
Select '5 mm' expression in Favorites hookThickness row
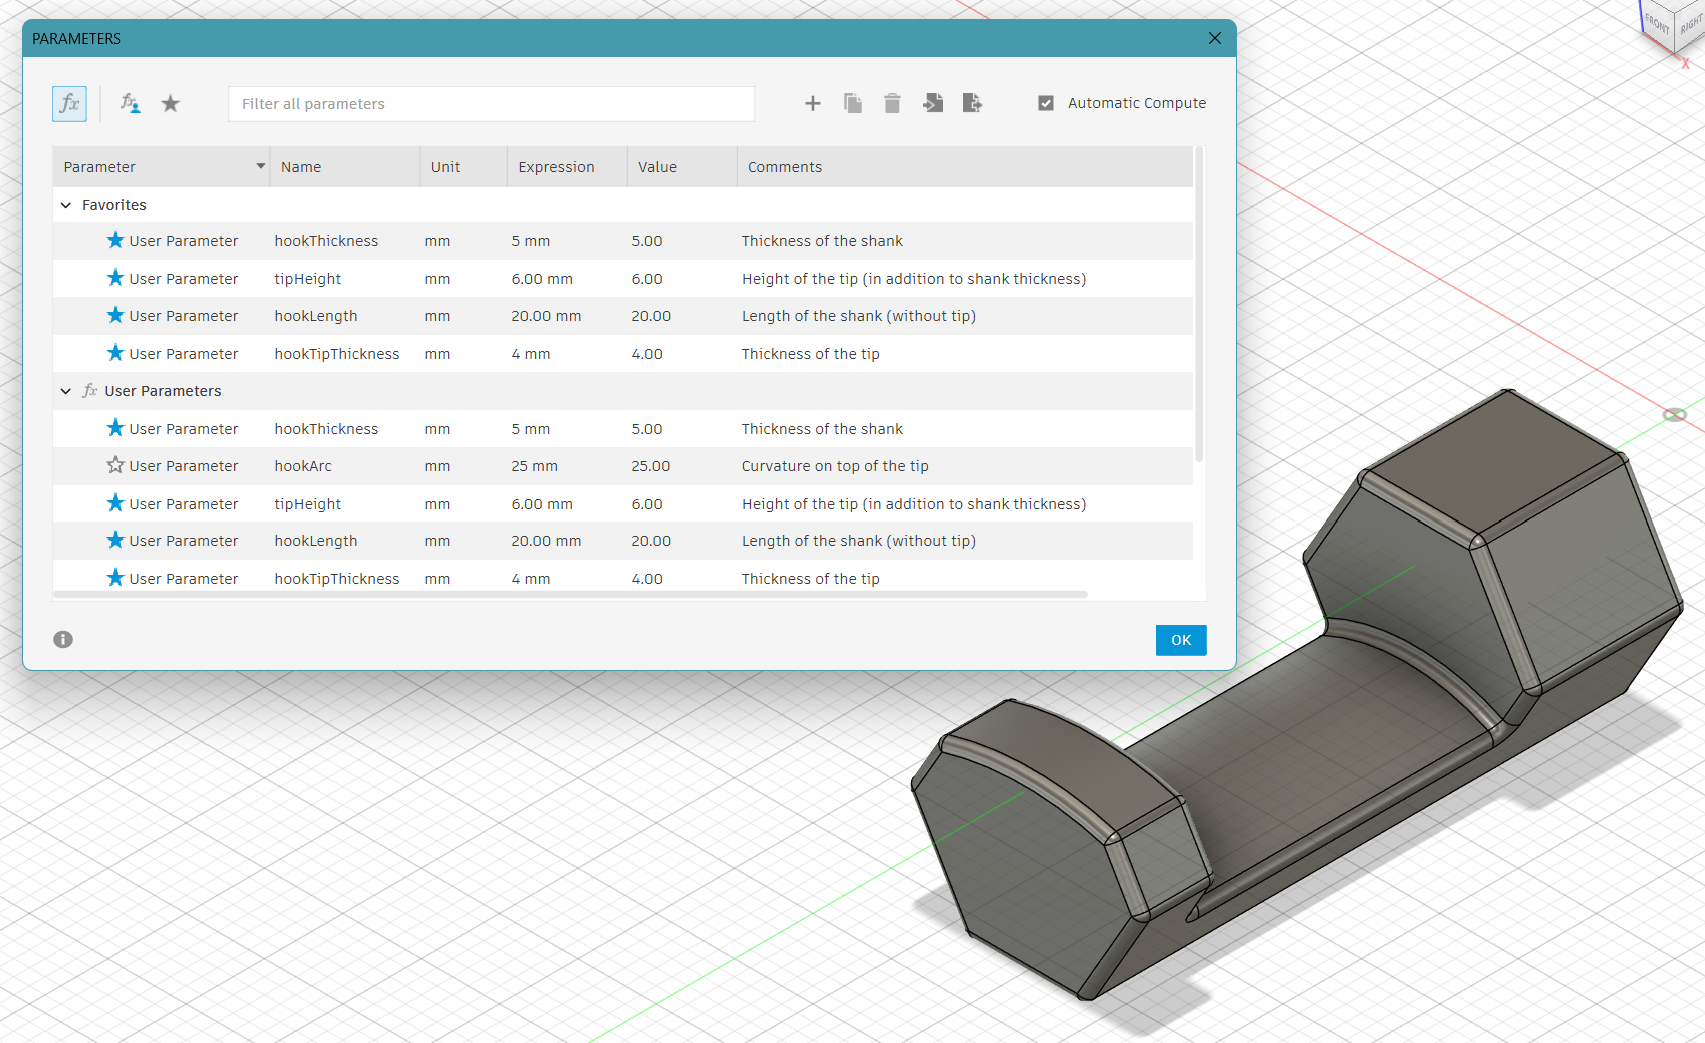pos(531,241)
